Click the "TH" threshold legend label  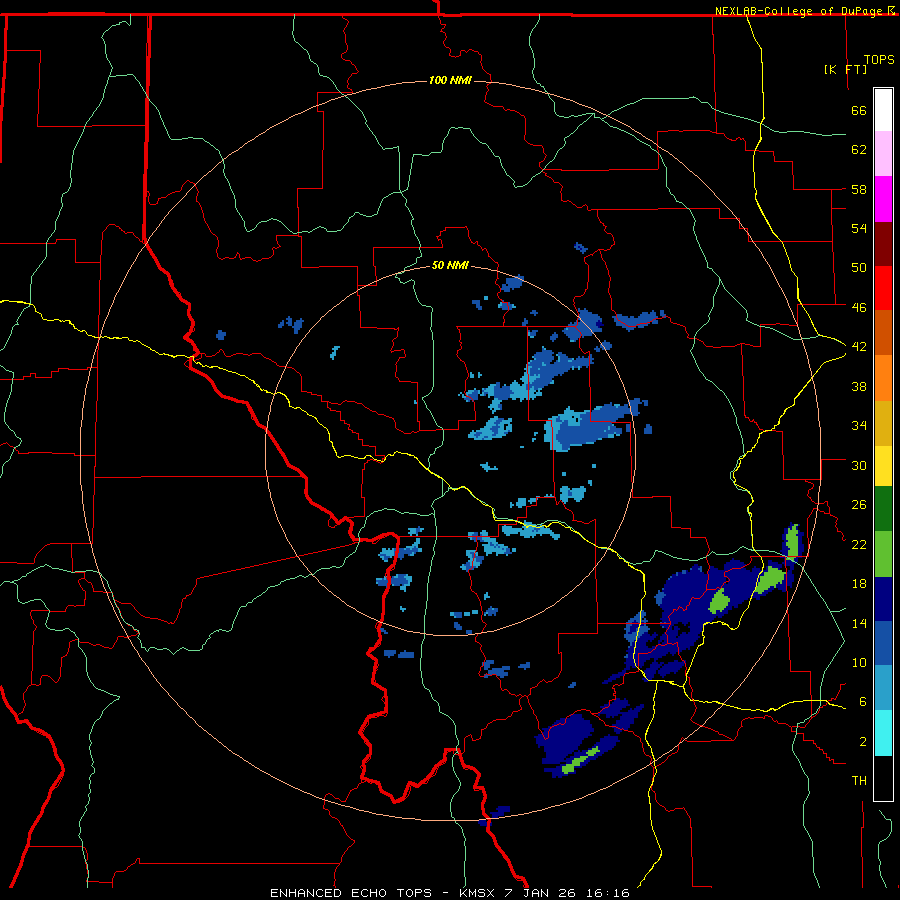click(x=859, y=781)
